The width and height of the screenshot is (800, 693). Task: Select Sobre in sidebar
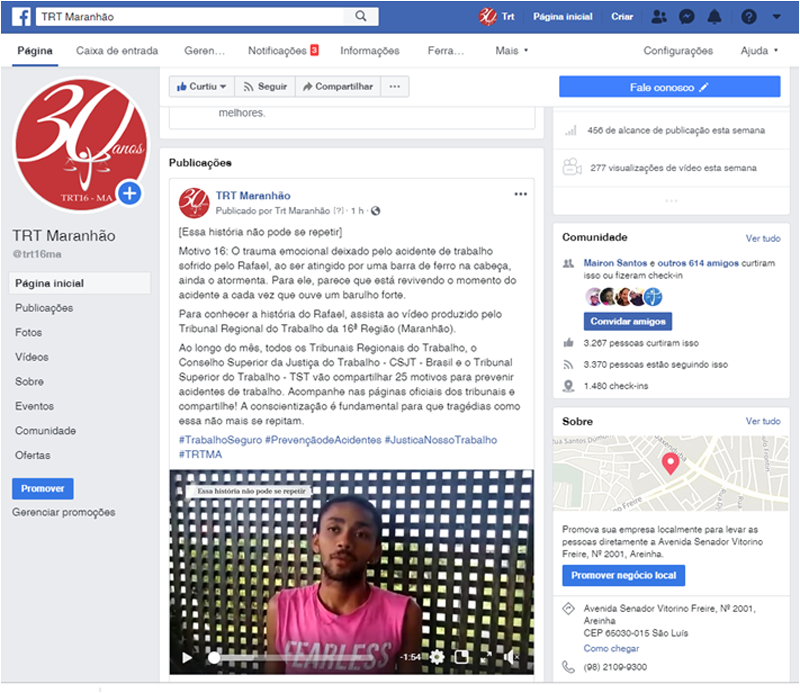pos(29,381)
